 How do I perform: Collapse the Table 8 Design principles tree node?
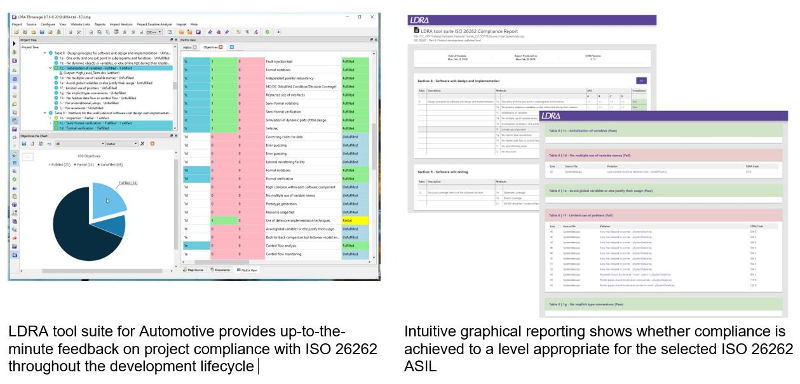[x=44, y=53]
